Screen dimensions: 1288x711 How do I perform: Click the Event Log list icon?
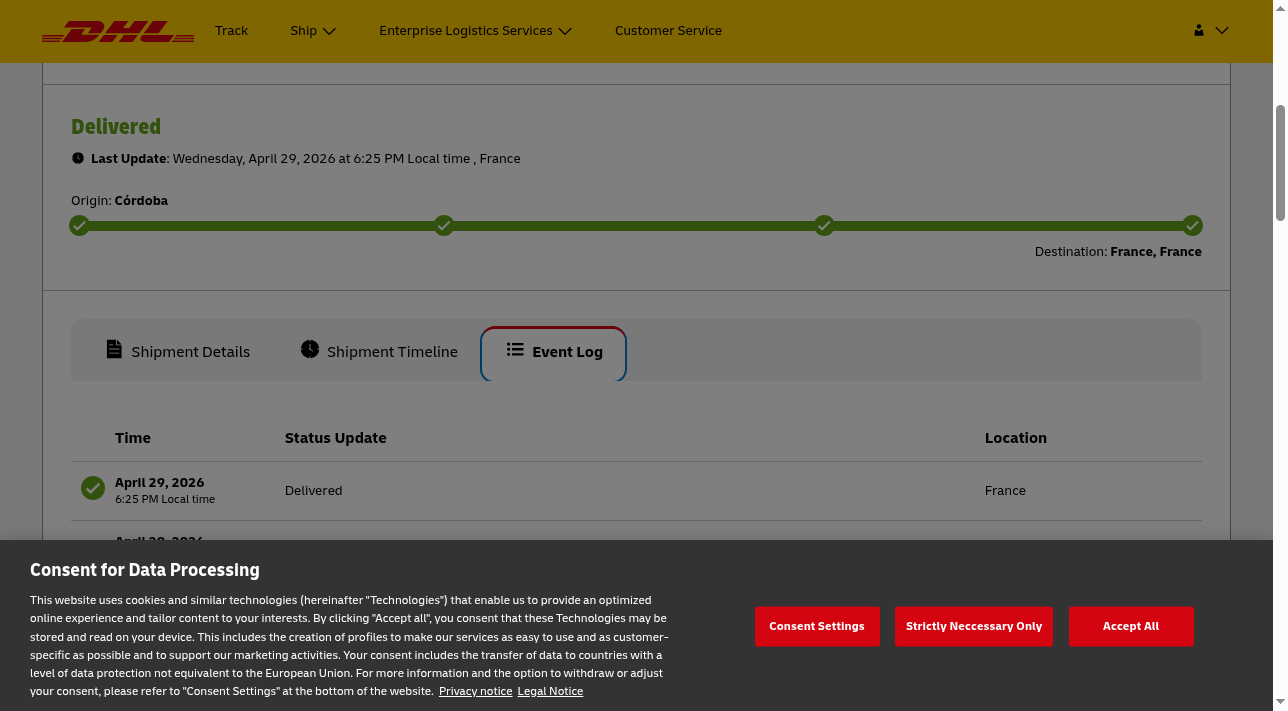coord(515,349)
